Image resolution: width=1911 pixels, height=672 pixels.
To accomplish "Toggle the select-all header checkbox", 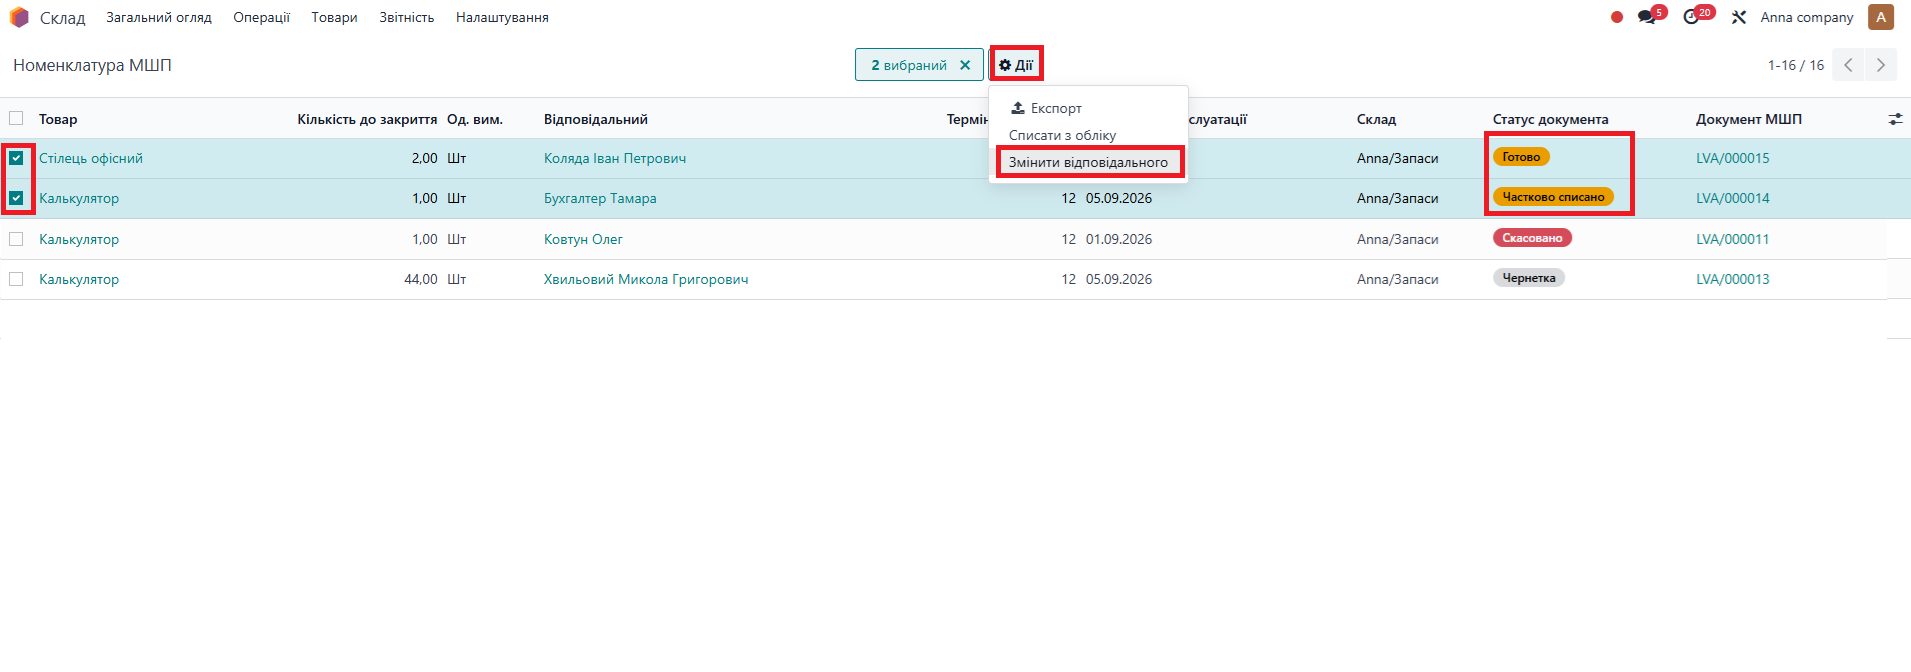I will click(16, 119).
